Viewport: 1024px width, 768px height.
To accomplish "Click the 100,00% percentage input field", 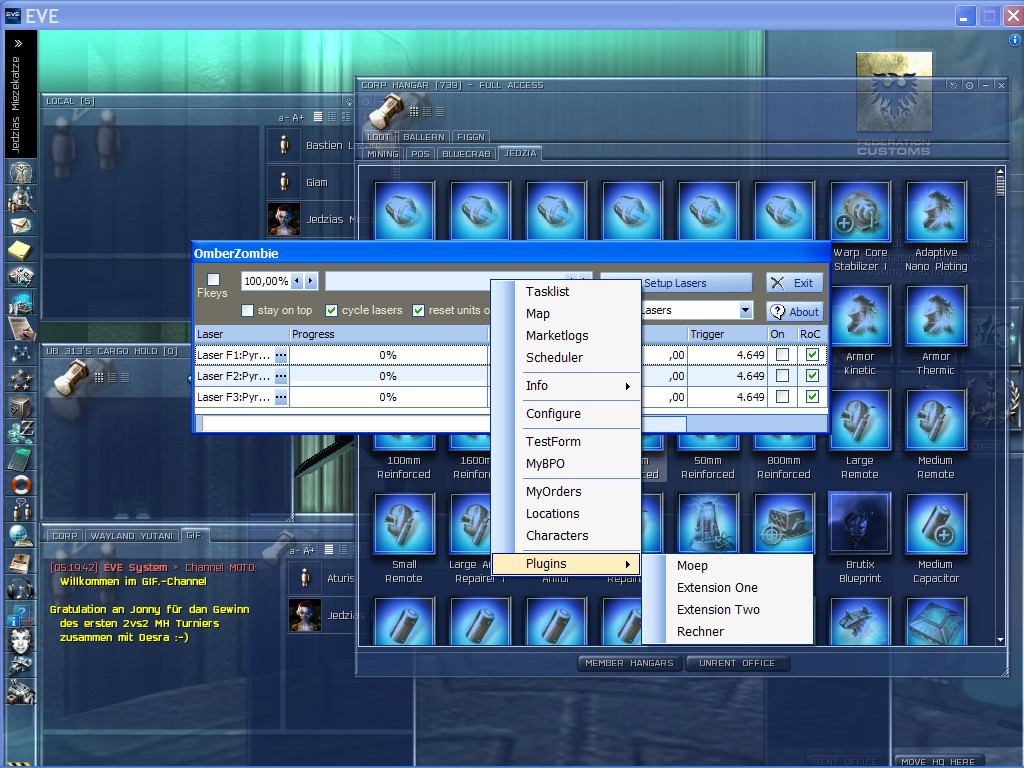I will coord(266,281).
